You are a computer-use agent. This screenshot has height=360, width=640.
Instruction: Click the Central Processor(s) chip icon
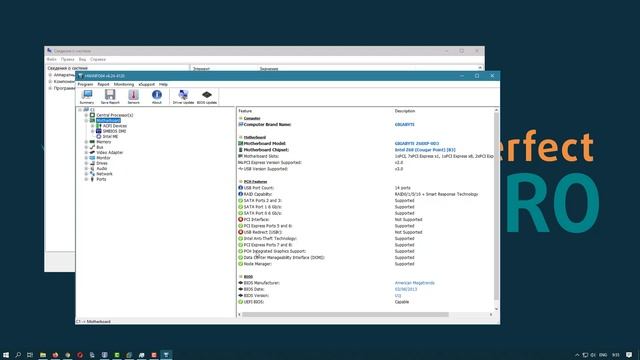pos(92,115)
